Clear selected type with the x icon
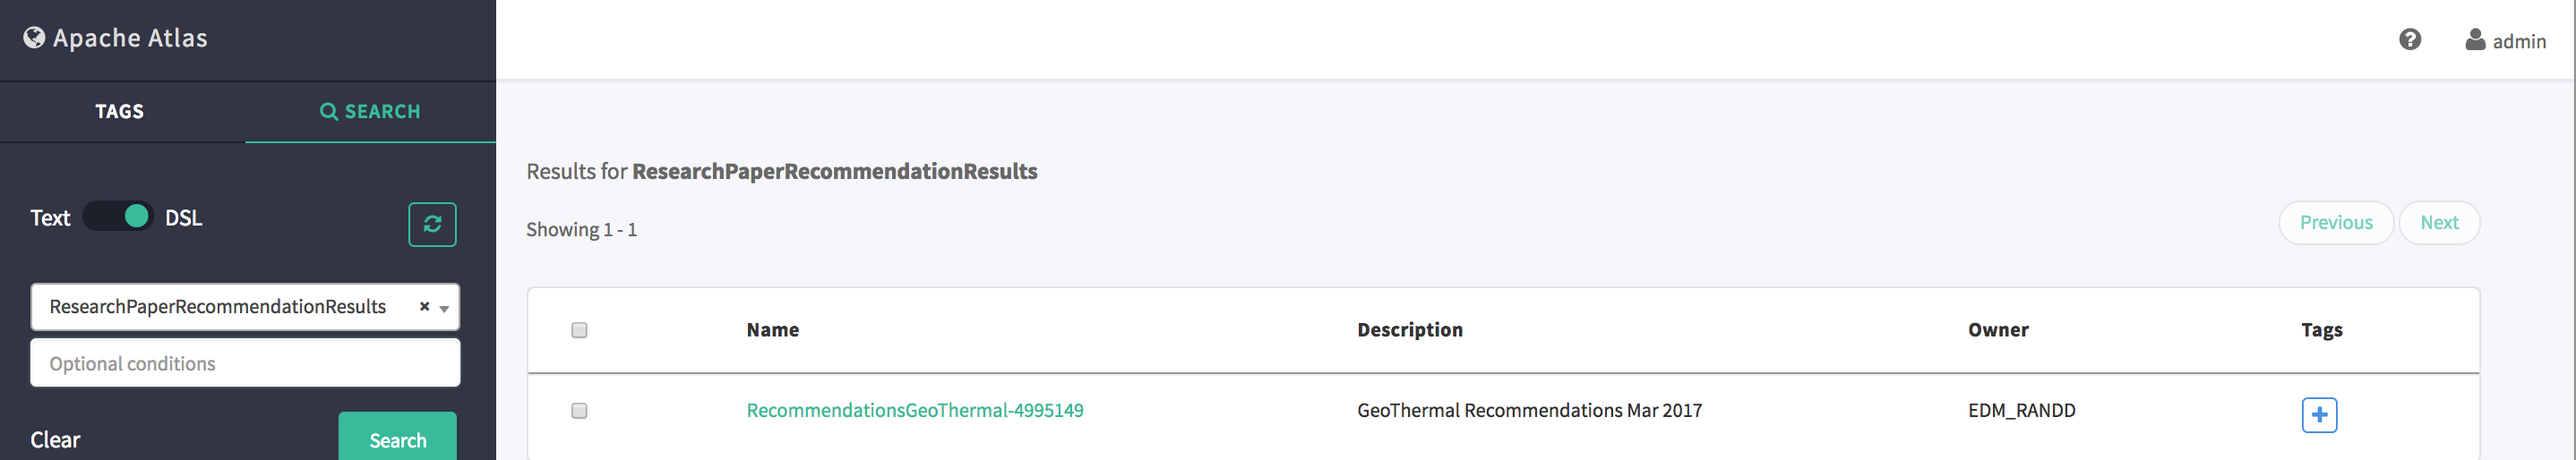This screenshot has height=460, width=2576. point(424,307)
